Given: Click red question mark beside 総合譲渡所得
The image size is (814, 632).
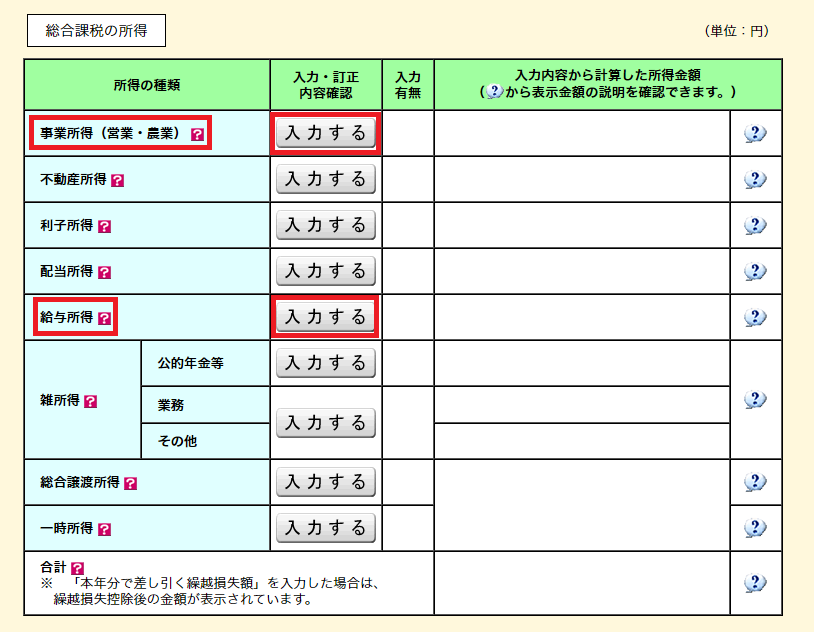Looking at the screenshot, I should (131, 483).
